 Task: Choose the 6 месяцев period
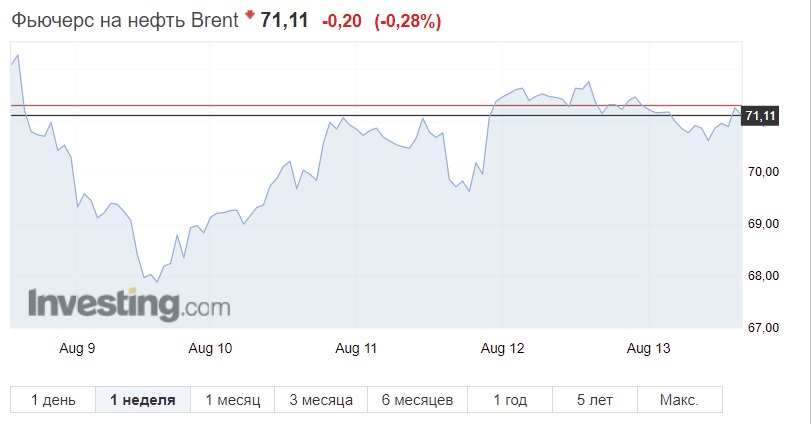click(x=417, y=400)
